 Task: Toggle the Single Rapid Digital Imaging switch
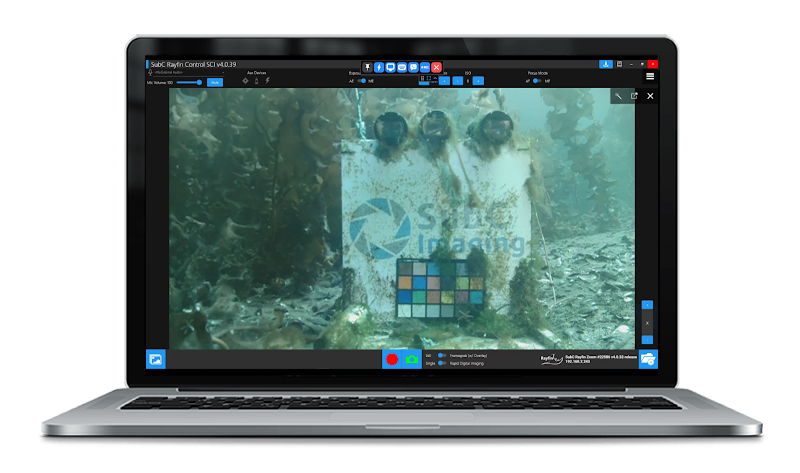(442, 363)
